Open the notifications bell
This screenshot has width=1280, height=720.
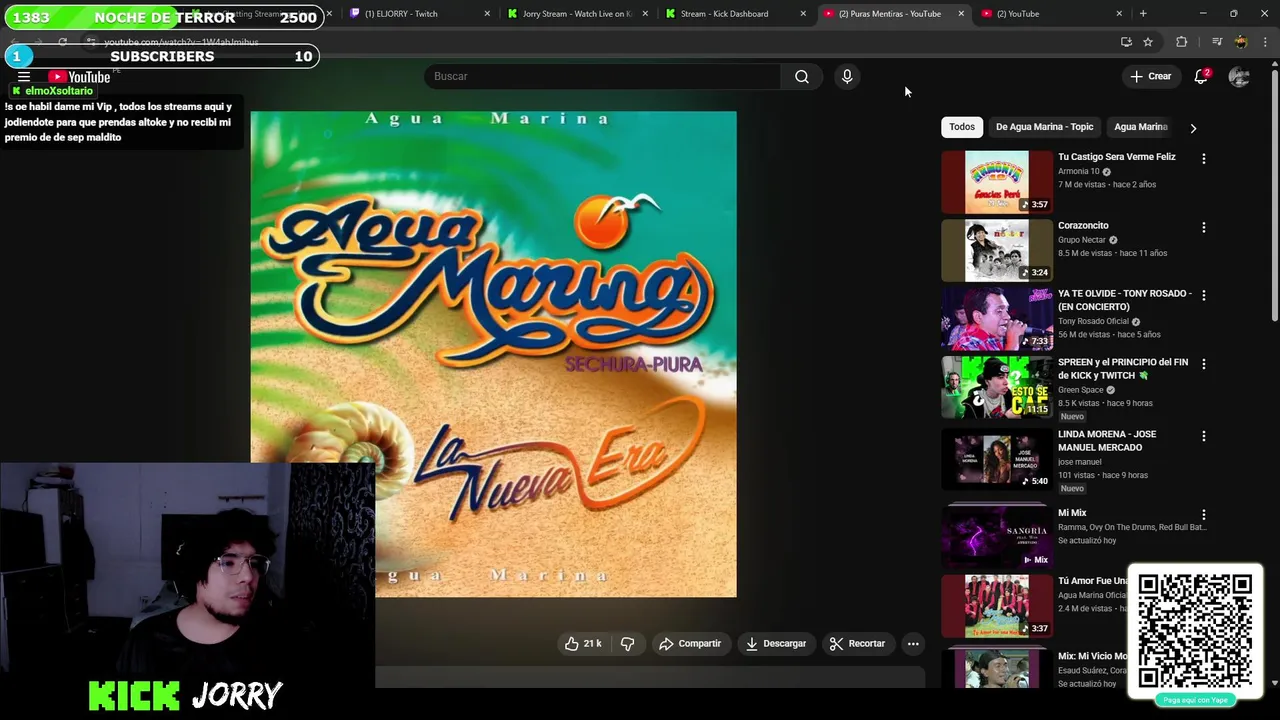1201,76
